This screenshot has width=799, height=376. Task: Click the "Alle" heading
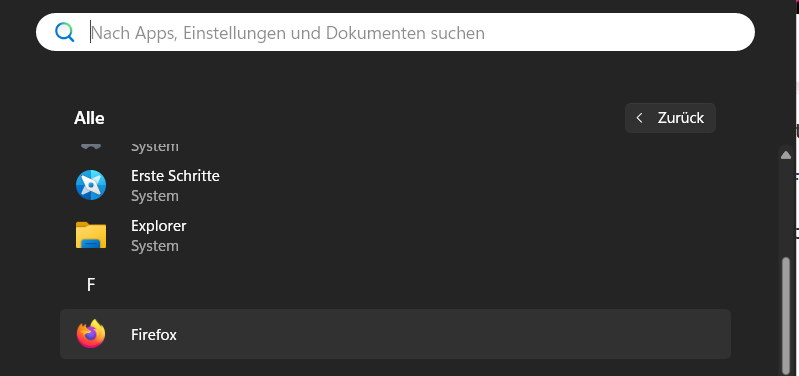click(89, 118)
